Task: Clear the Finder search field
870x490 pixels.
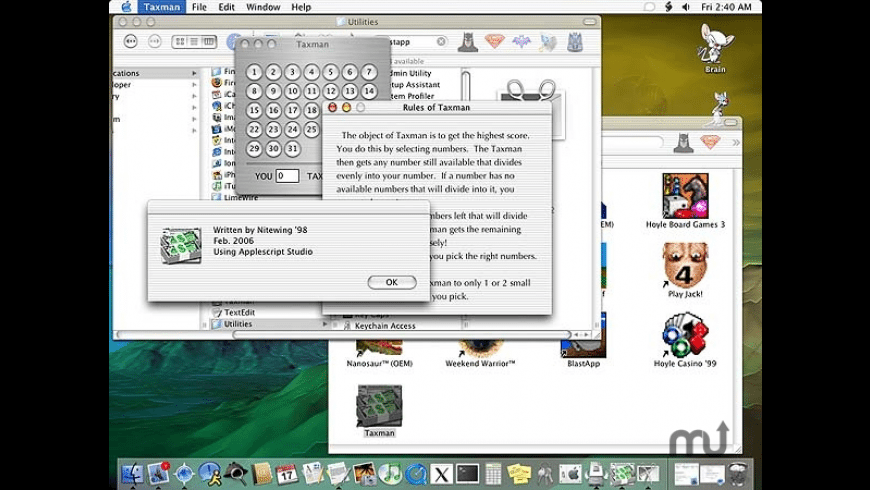Action: point(441,42)
